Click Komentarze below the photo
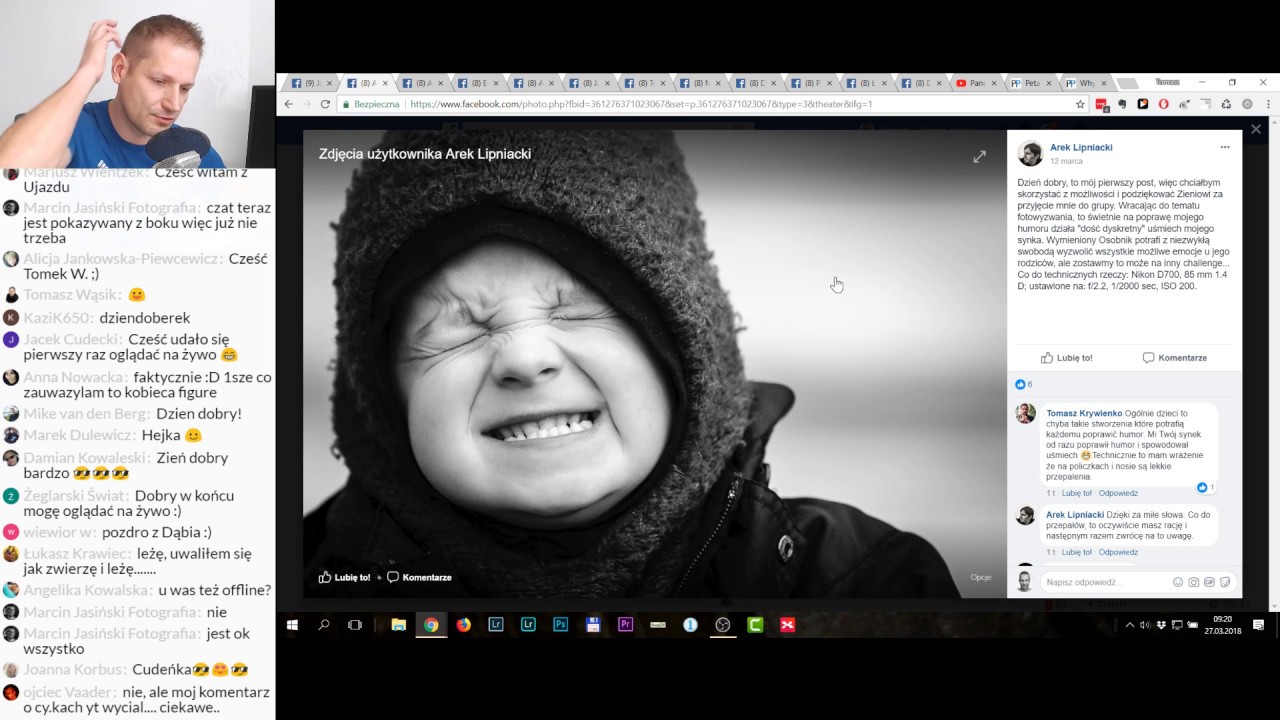1280x720 pixels. [x=420, y=577]
